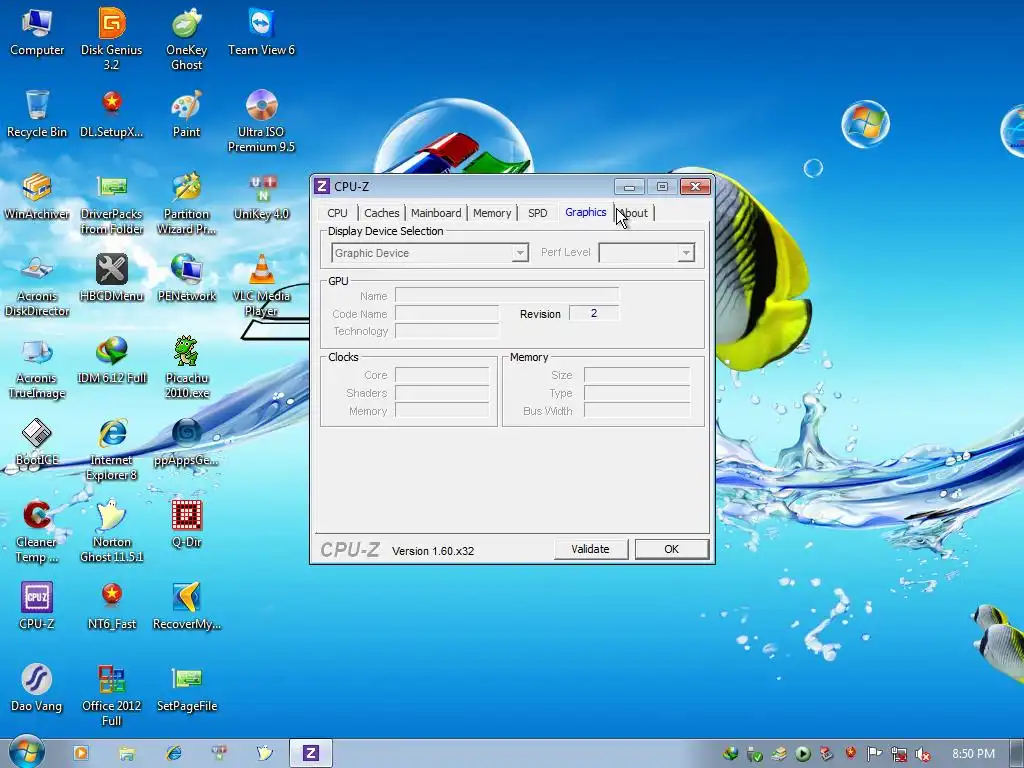Viewport: 1024px width, 768px height.
Task: Open Disk Genius 3.2 icon
Action: point(112,38)
